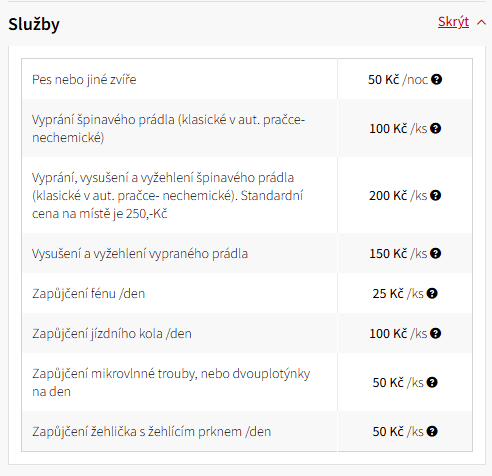Click Zapůjčení jízdního kola /den text
Viewport: 492px width, 476px height.
pos(112,334)
